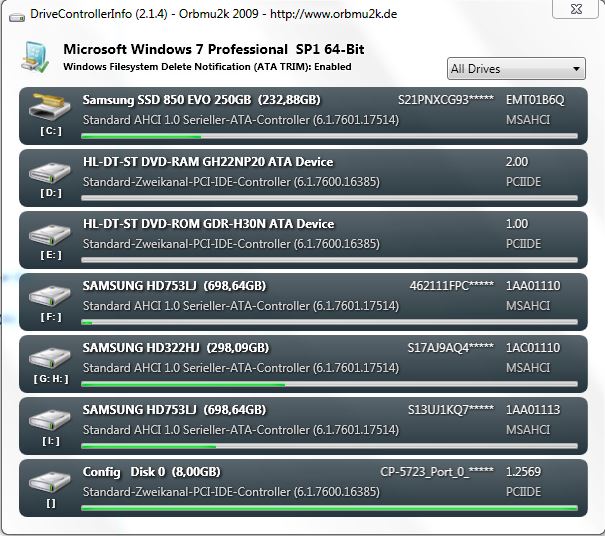Click firmware version 1AC01110
The image size is (605, 536).
pos(533,348)
